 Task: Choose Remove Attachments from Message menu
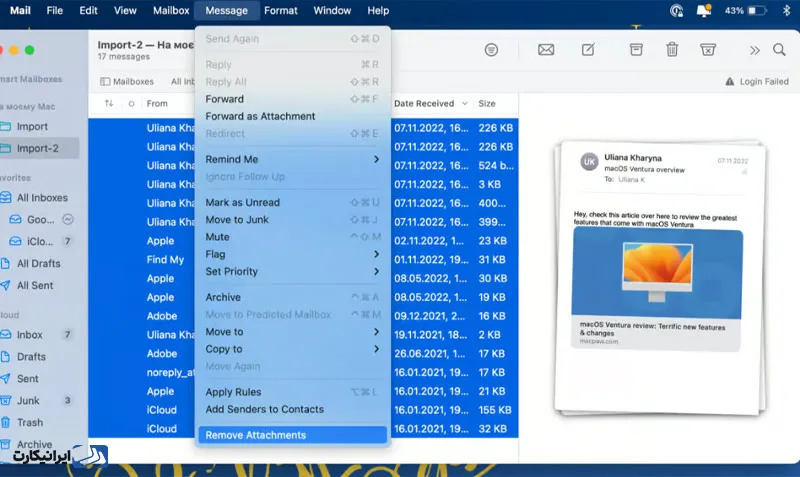pyautogui.click(x=292, y=435)
